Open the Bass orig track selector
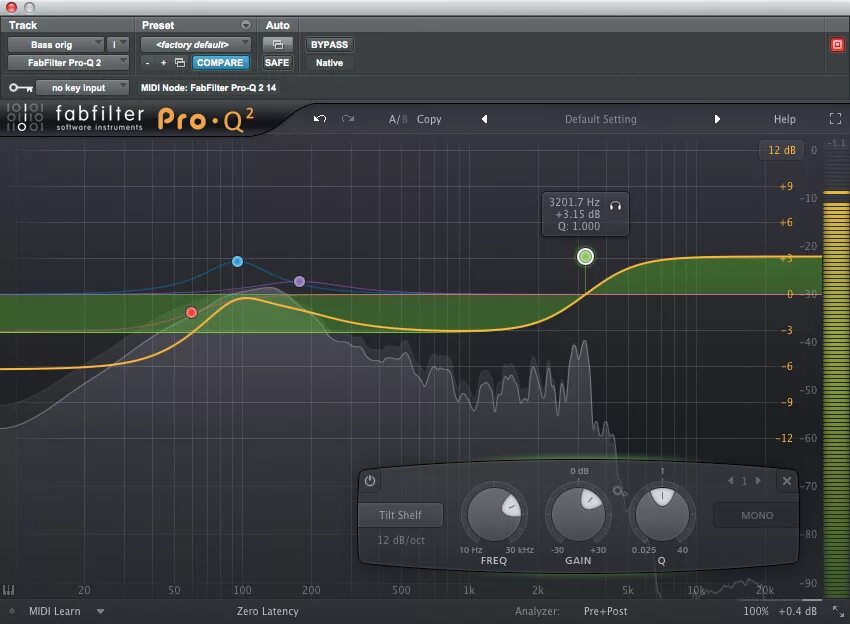The image size is (850, 624). [55, 44]
